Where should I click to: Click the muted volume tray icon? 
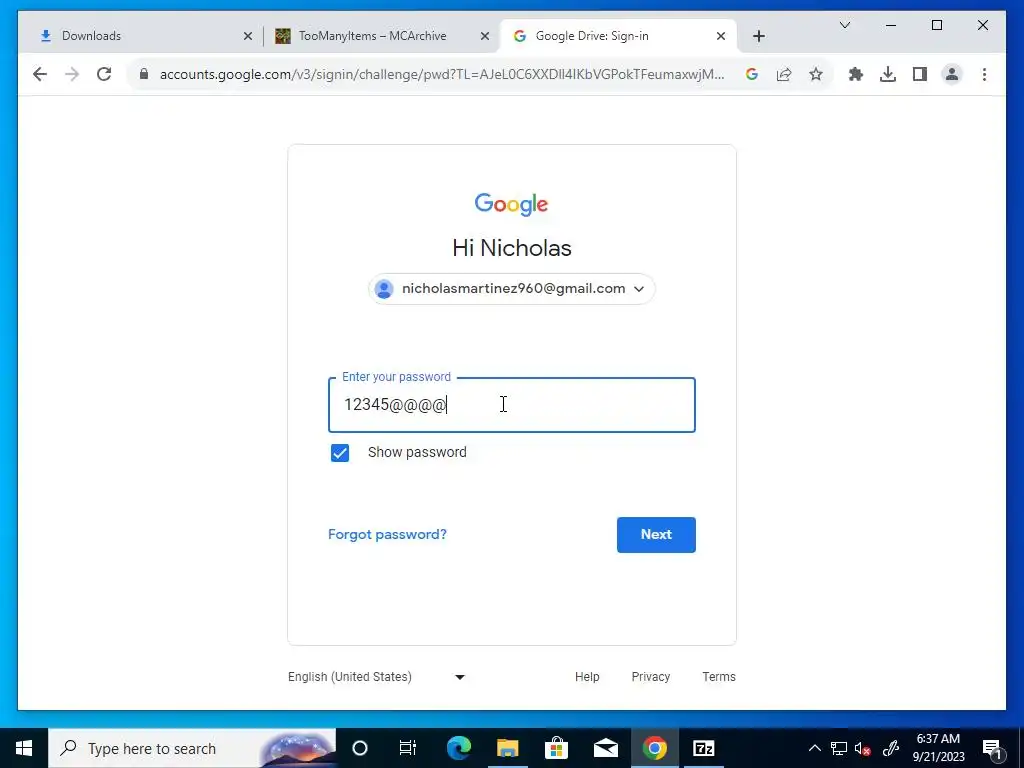coord(863,748)
